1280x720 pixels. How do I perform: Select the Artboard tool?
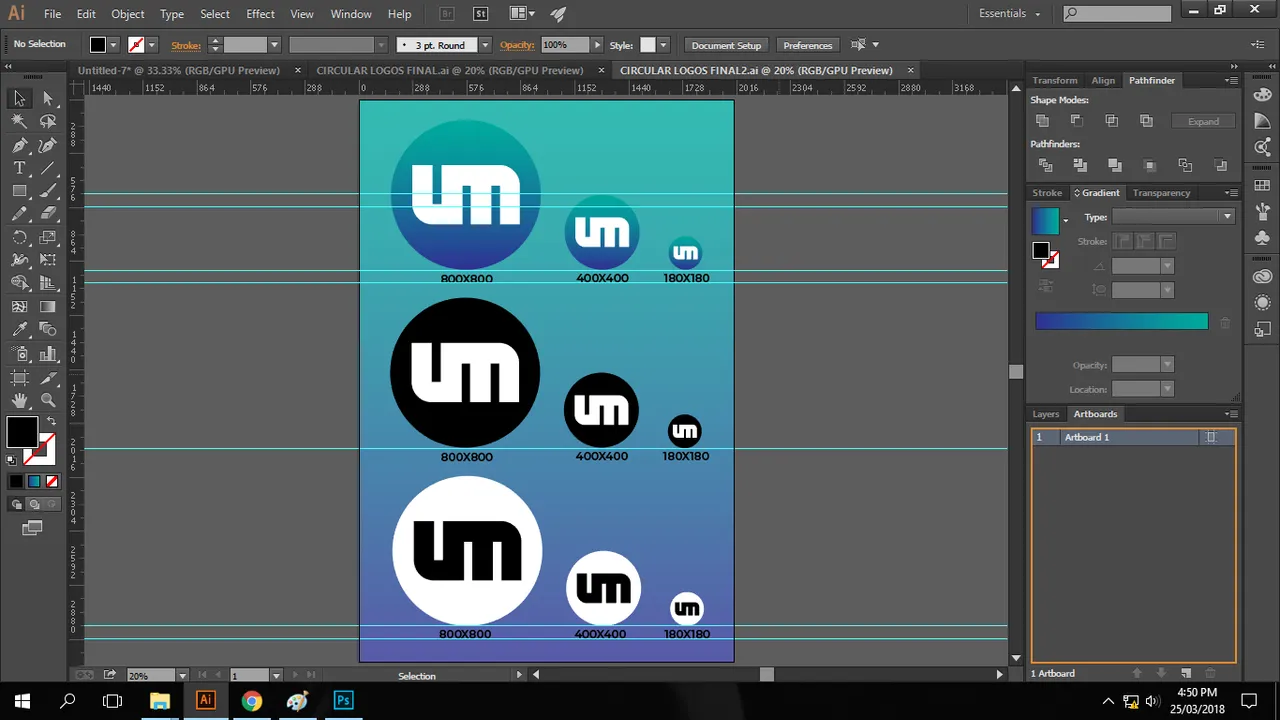click(x=19, y=377)
